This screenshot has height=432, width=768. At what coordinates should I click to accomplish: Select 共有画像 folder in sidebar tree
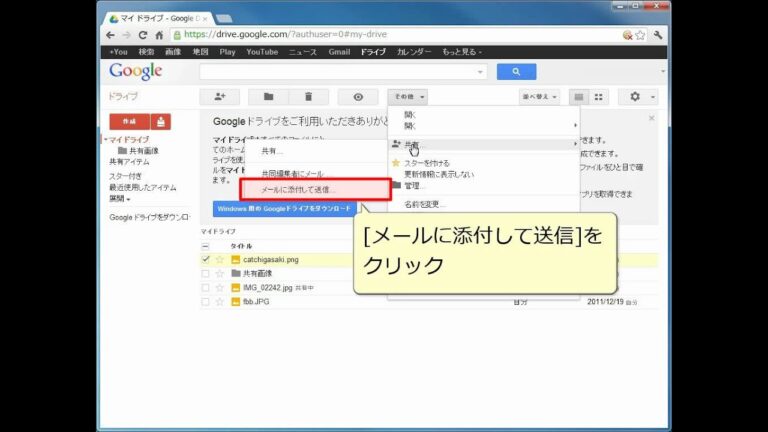[x=144, y=151]
